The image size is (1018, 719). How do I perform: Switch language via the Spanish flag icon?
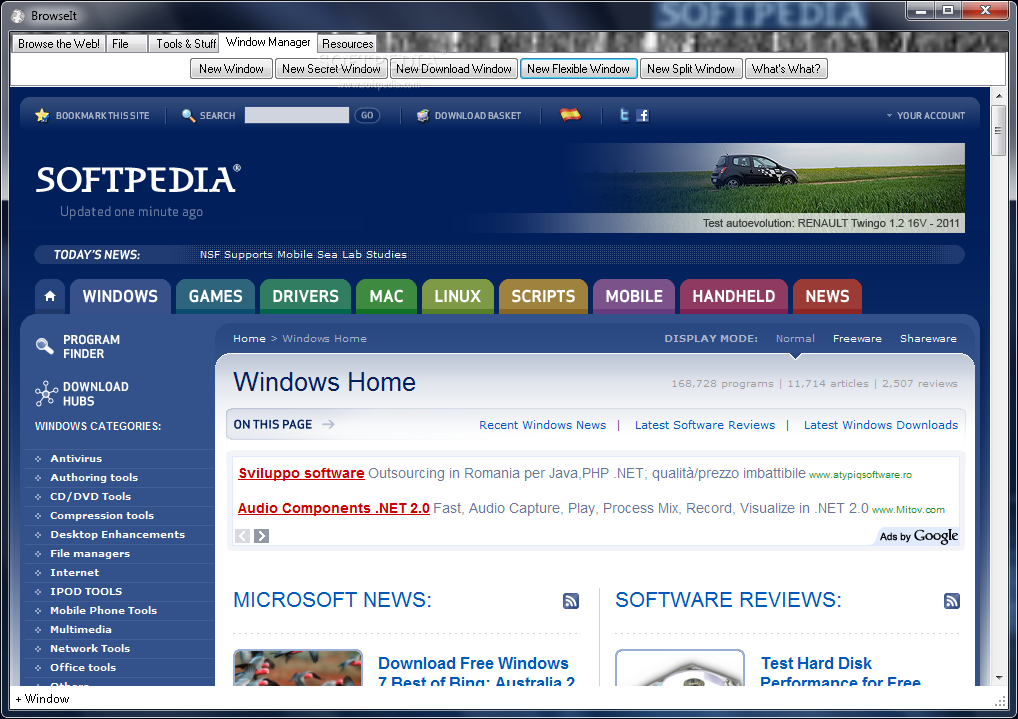pos(571,115)
